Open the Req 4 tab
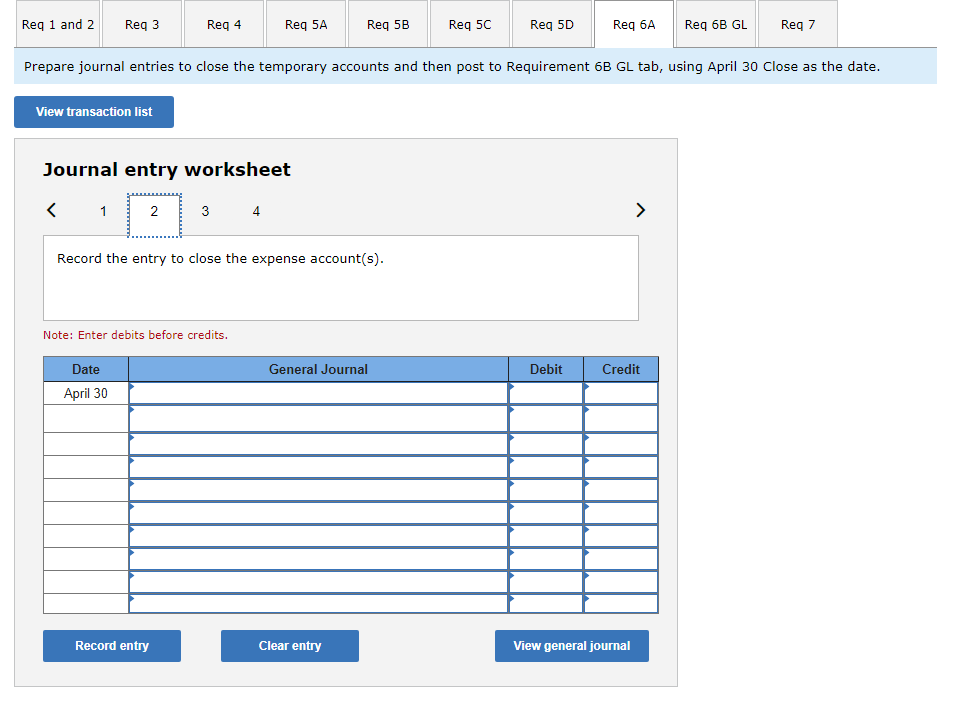 (224, 25)
